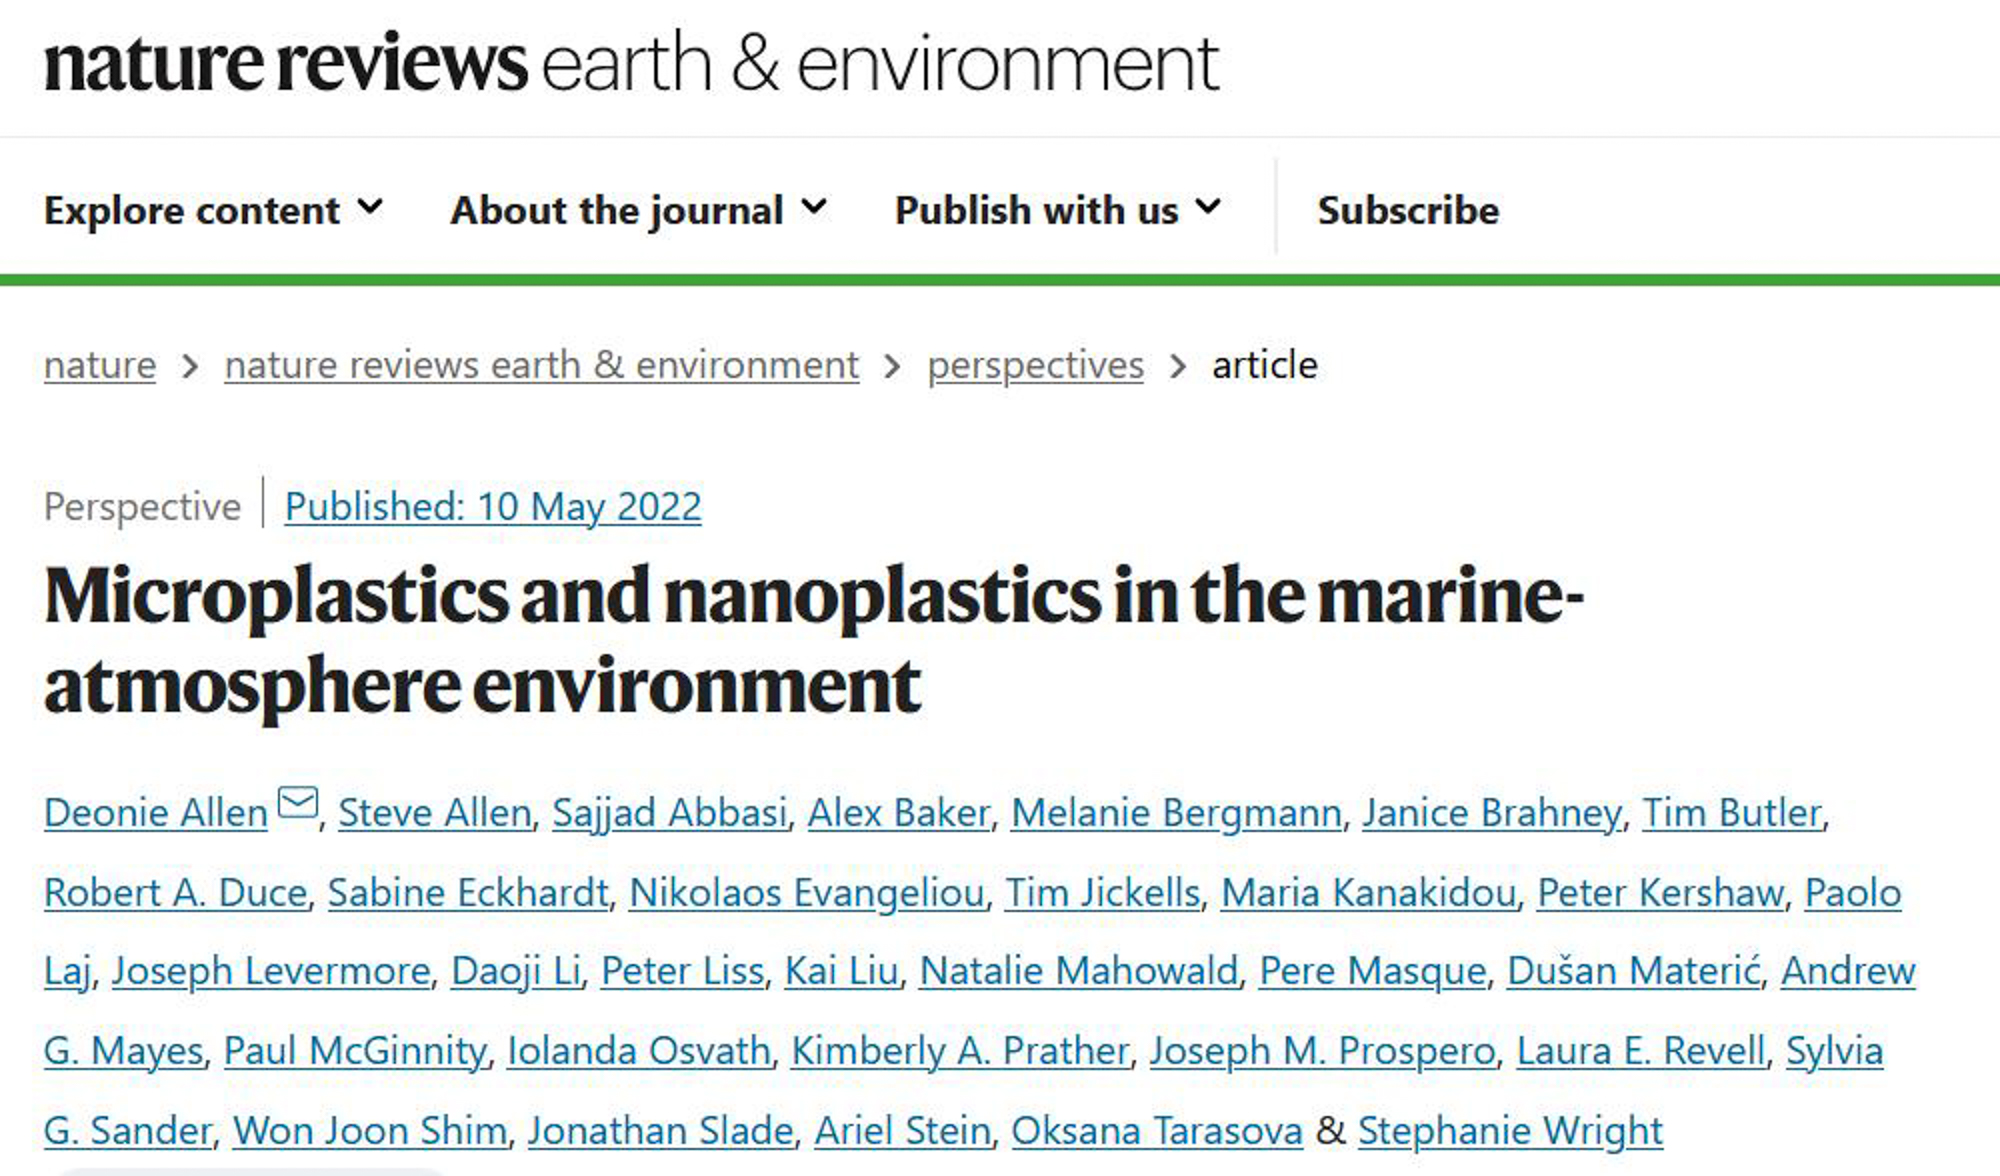Open nature reviews earth & environment breadcrumb
This screenshot has height=1176, width=2000.
click(x=541, y=365)
